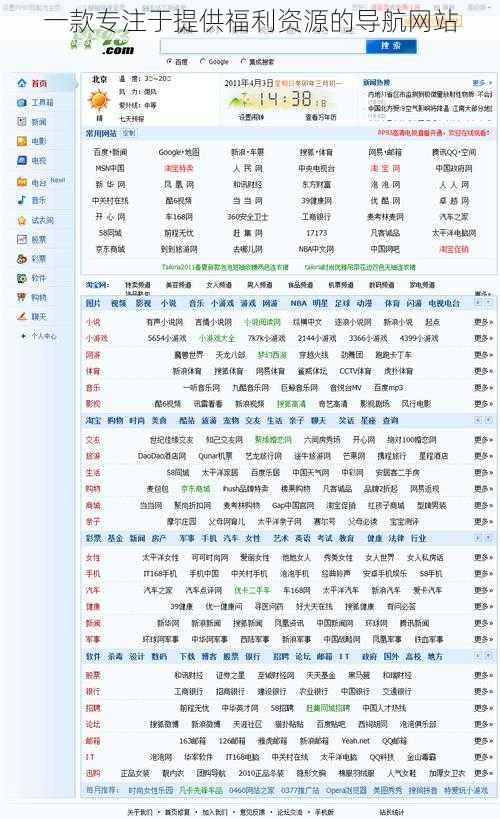This screenshot has height=819, width=500.
Task: Click the 音乐 music note icon
Action: 22,200
